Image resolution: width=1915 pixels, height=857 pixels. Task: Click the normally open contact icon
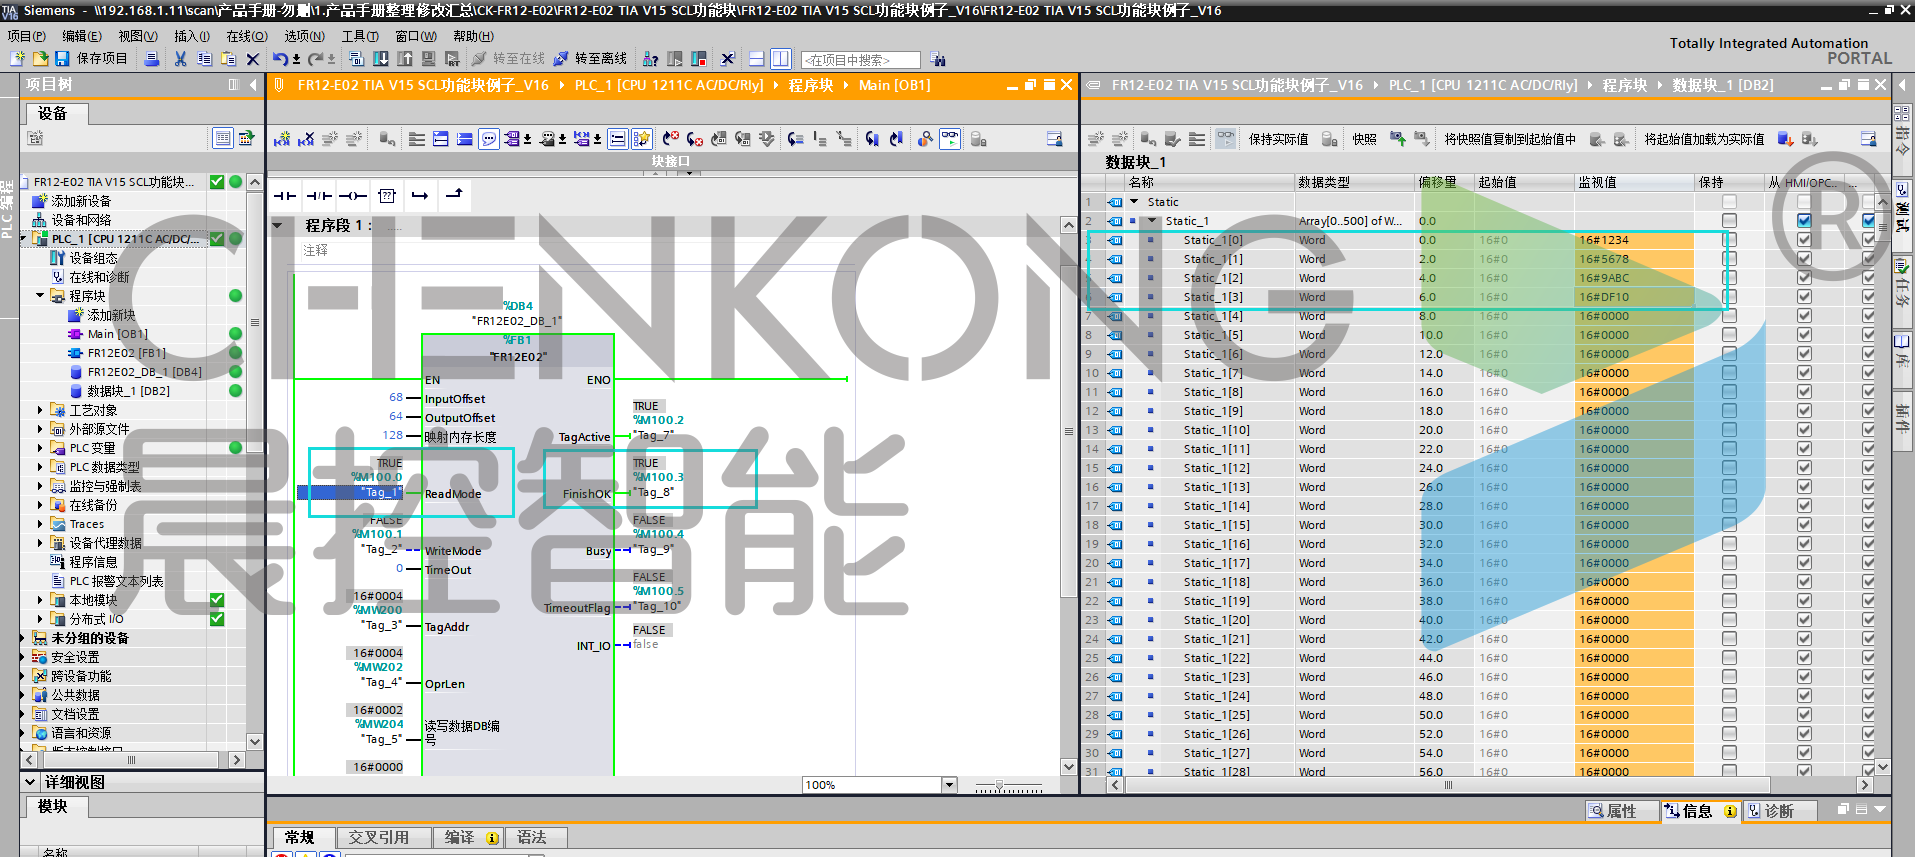(x=285, y=196)
